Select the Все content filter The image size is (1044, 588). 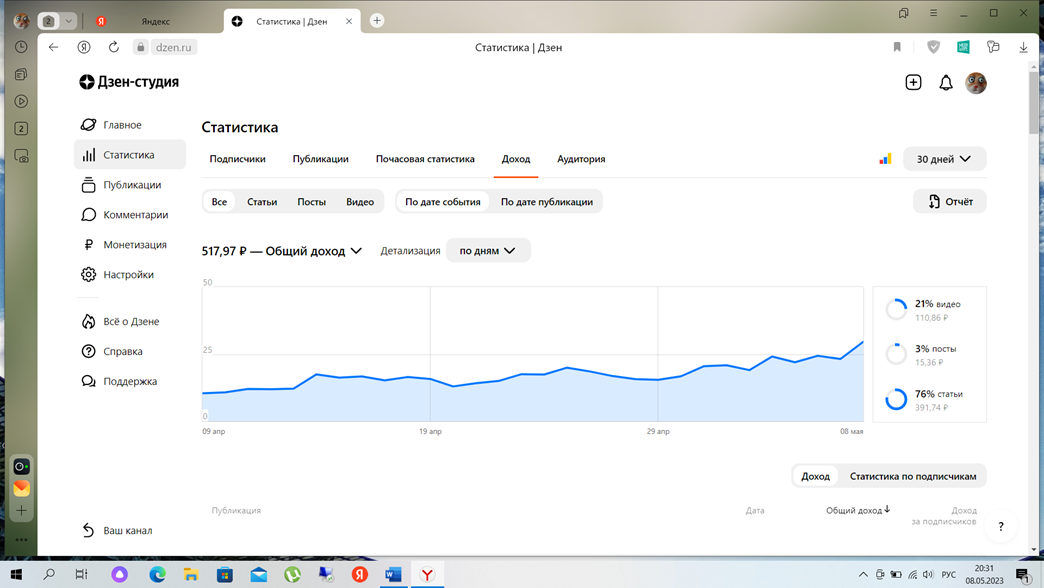[219, 201]
